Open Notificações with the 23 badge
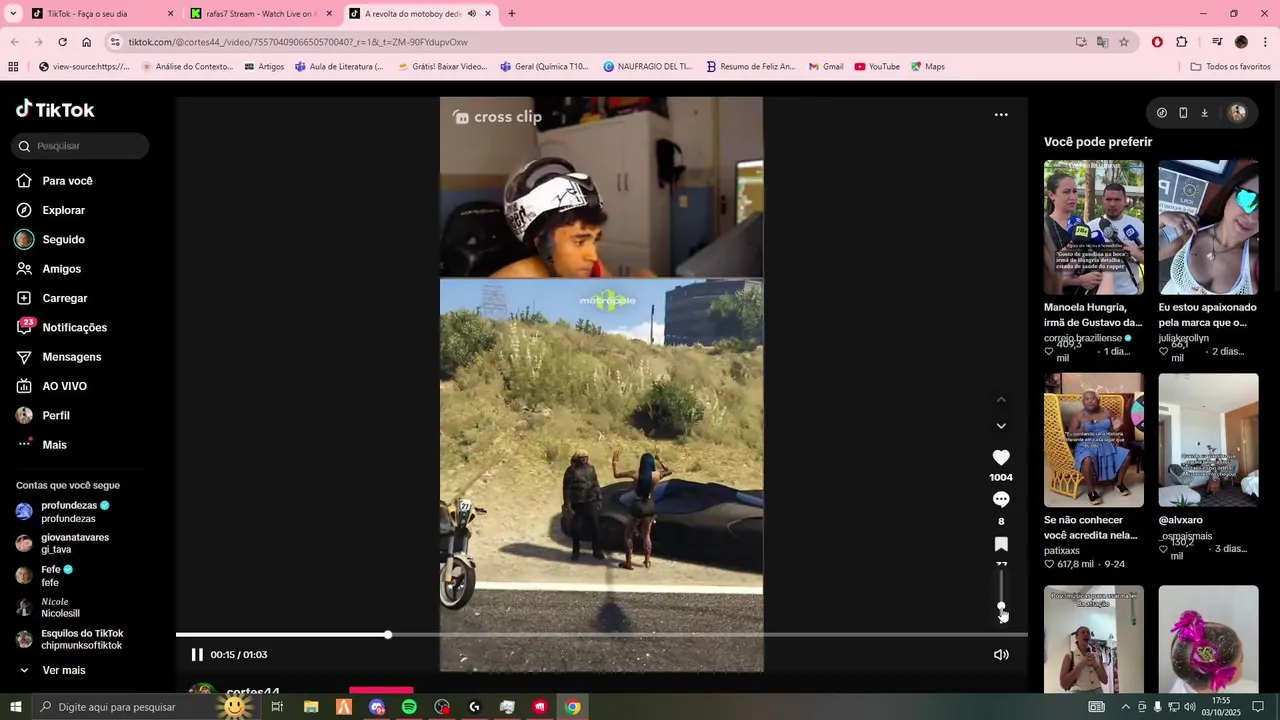 coord(74,327)
